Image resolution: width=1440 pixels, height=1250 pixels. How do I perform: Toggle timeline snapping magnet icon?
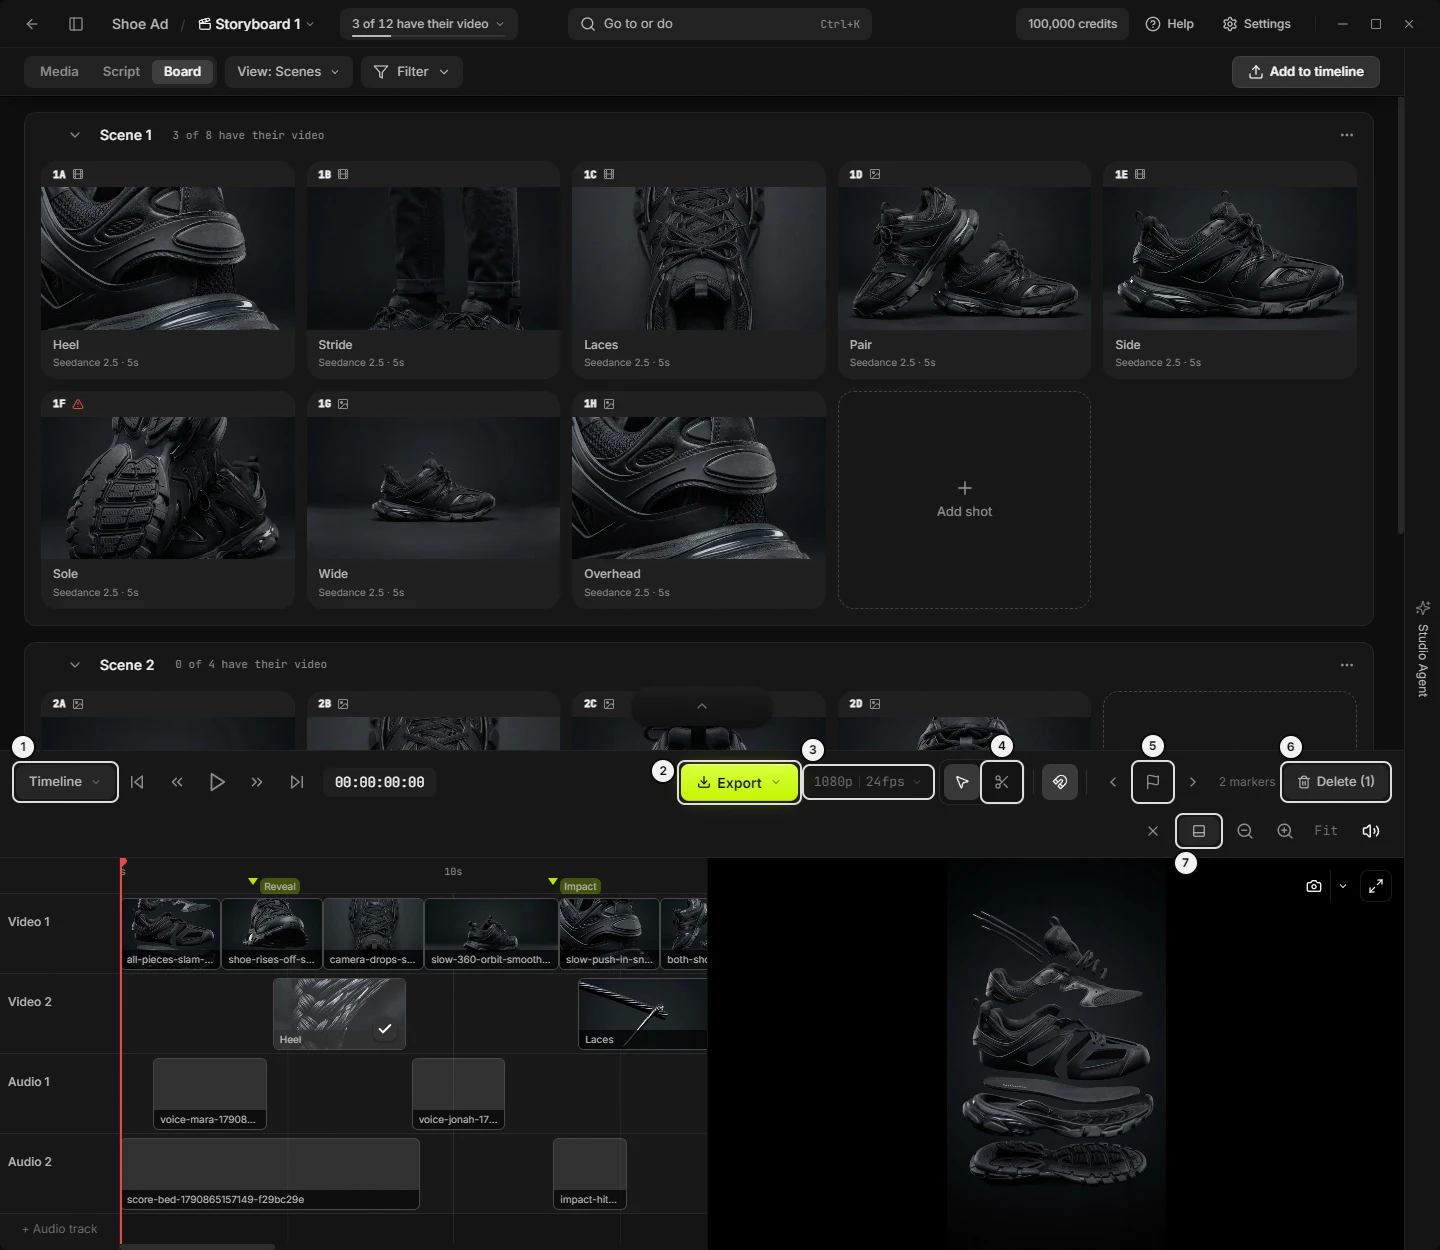click(1060, 782)
